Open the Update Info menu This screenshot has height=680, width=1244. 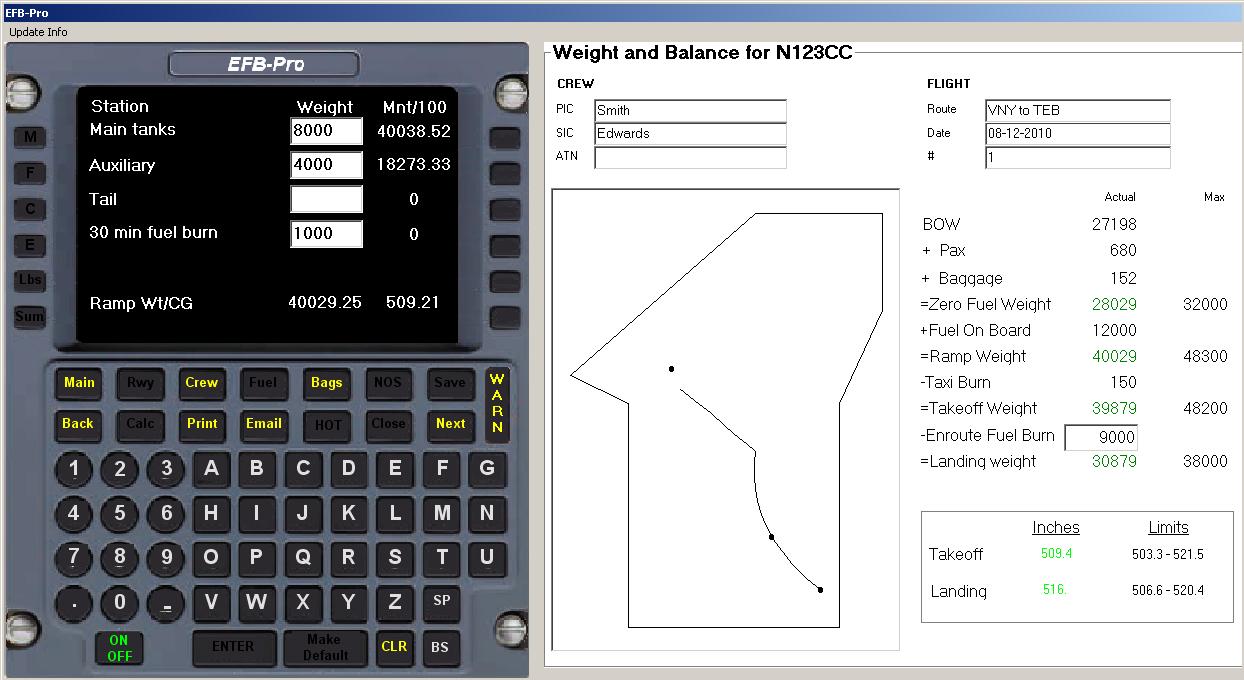pyautogui.click(x=38, y=32)
